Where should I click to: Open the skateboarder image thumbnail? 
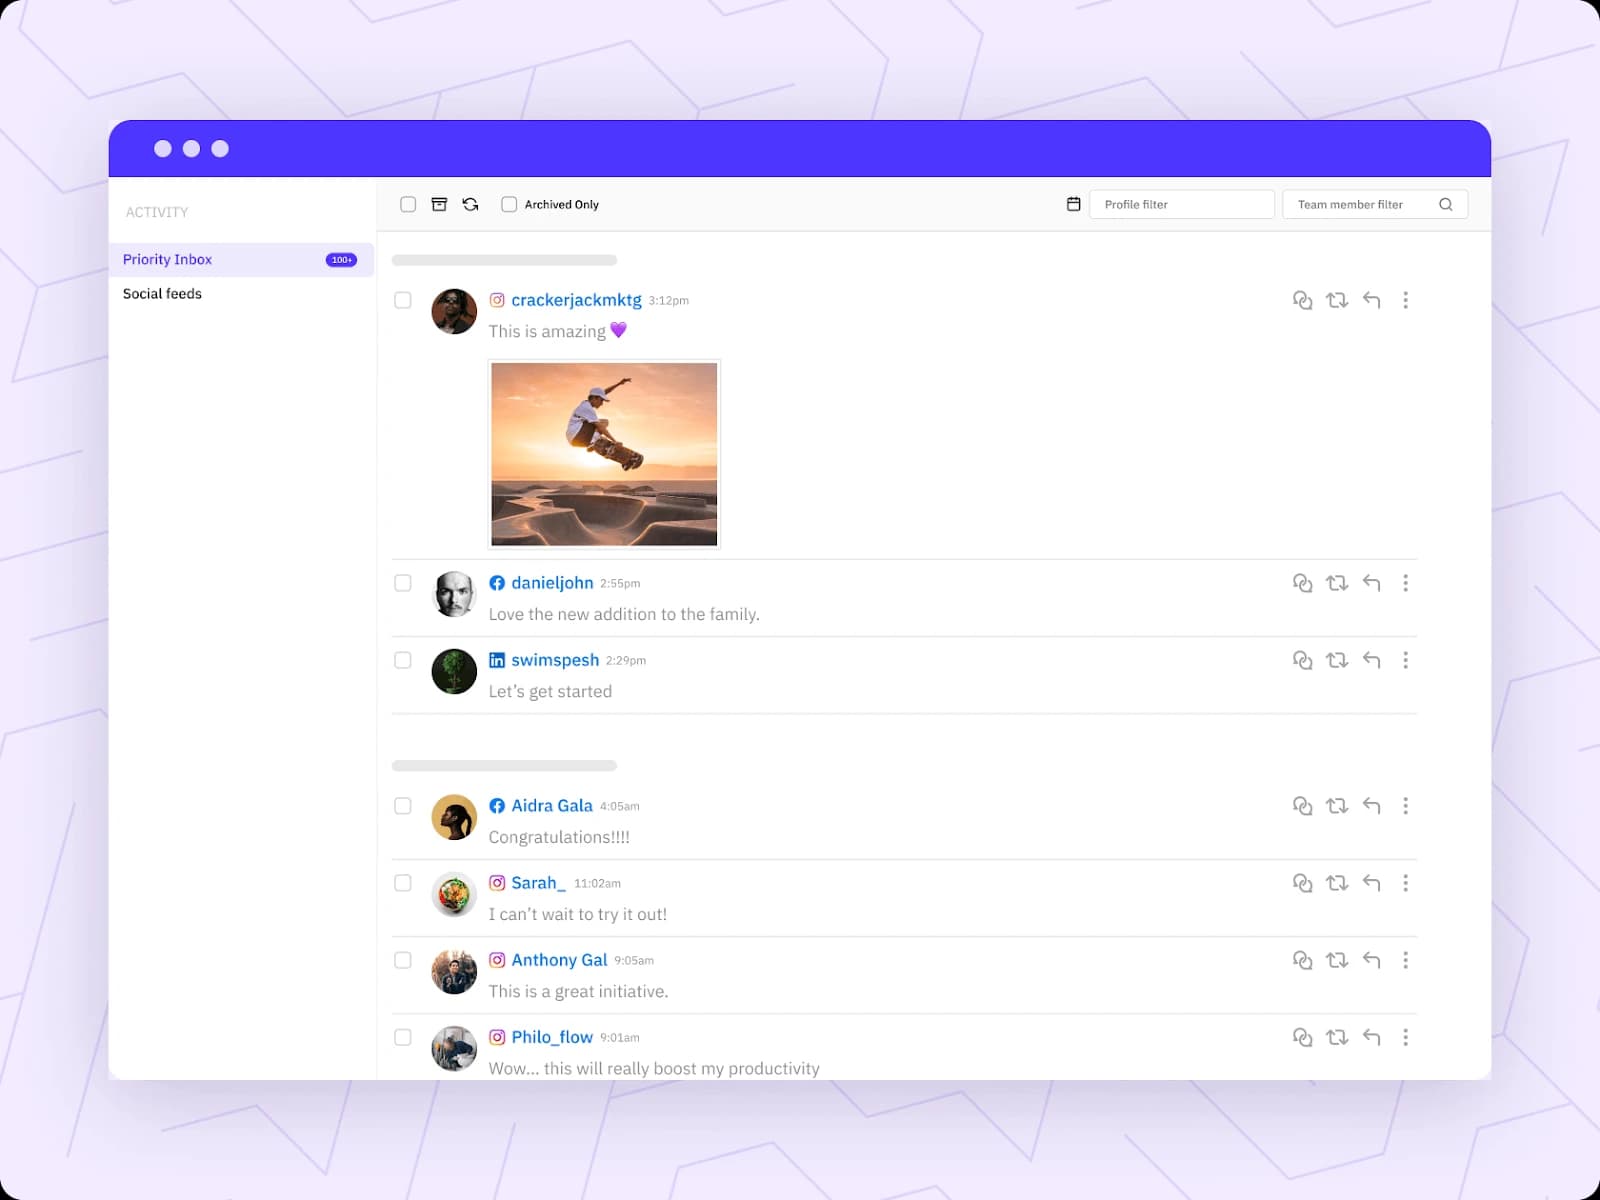click(603, 454)
